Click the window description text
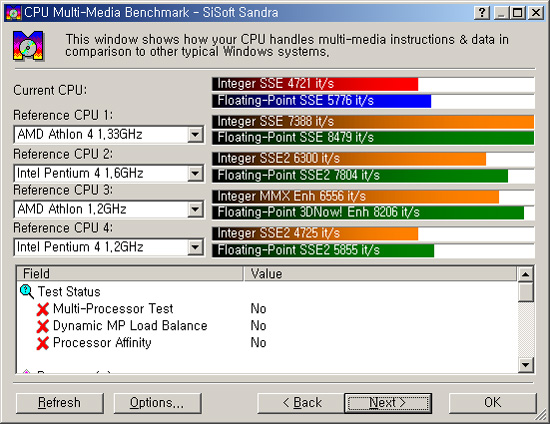Image resolution: width=550 pixels, height=424 pixels. [x=287, y=46]
